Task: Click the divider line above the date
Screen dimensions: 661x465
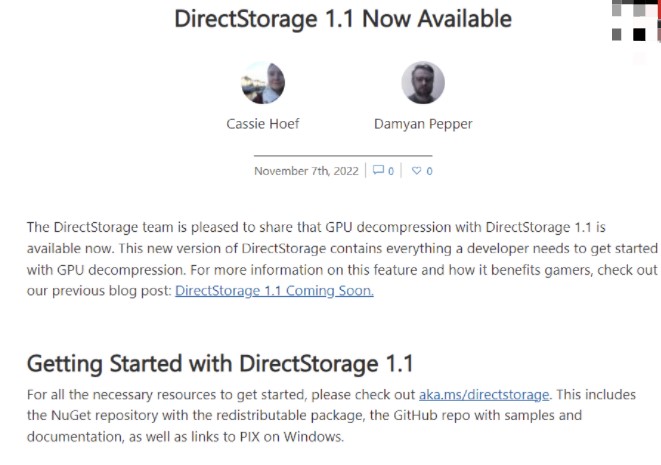Action: pos(343,156)
